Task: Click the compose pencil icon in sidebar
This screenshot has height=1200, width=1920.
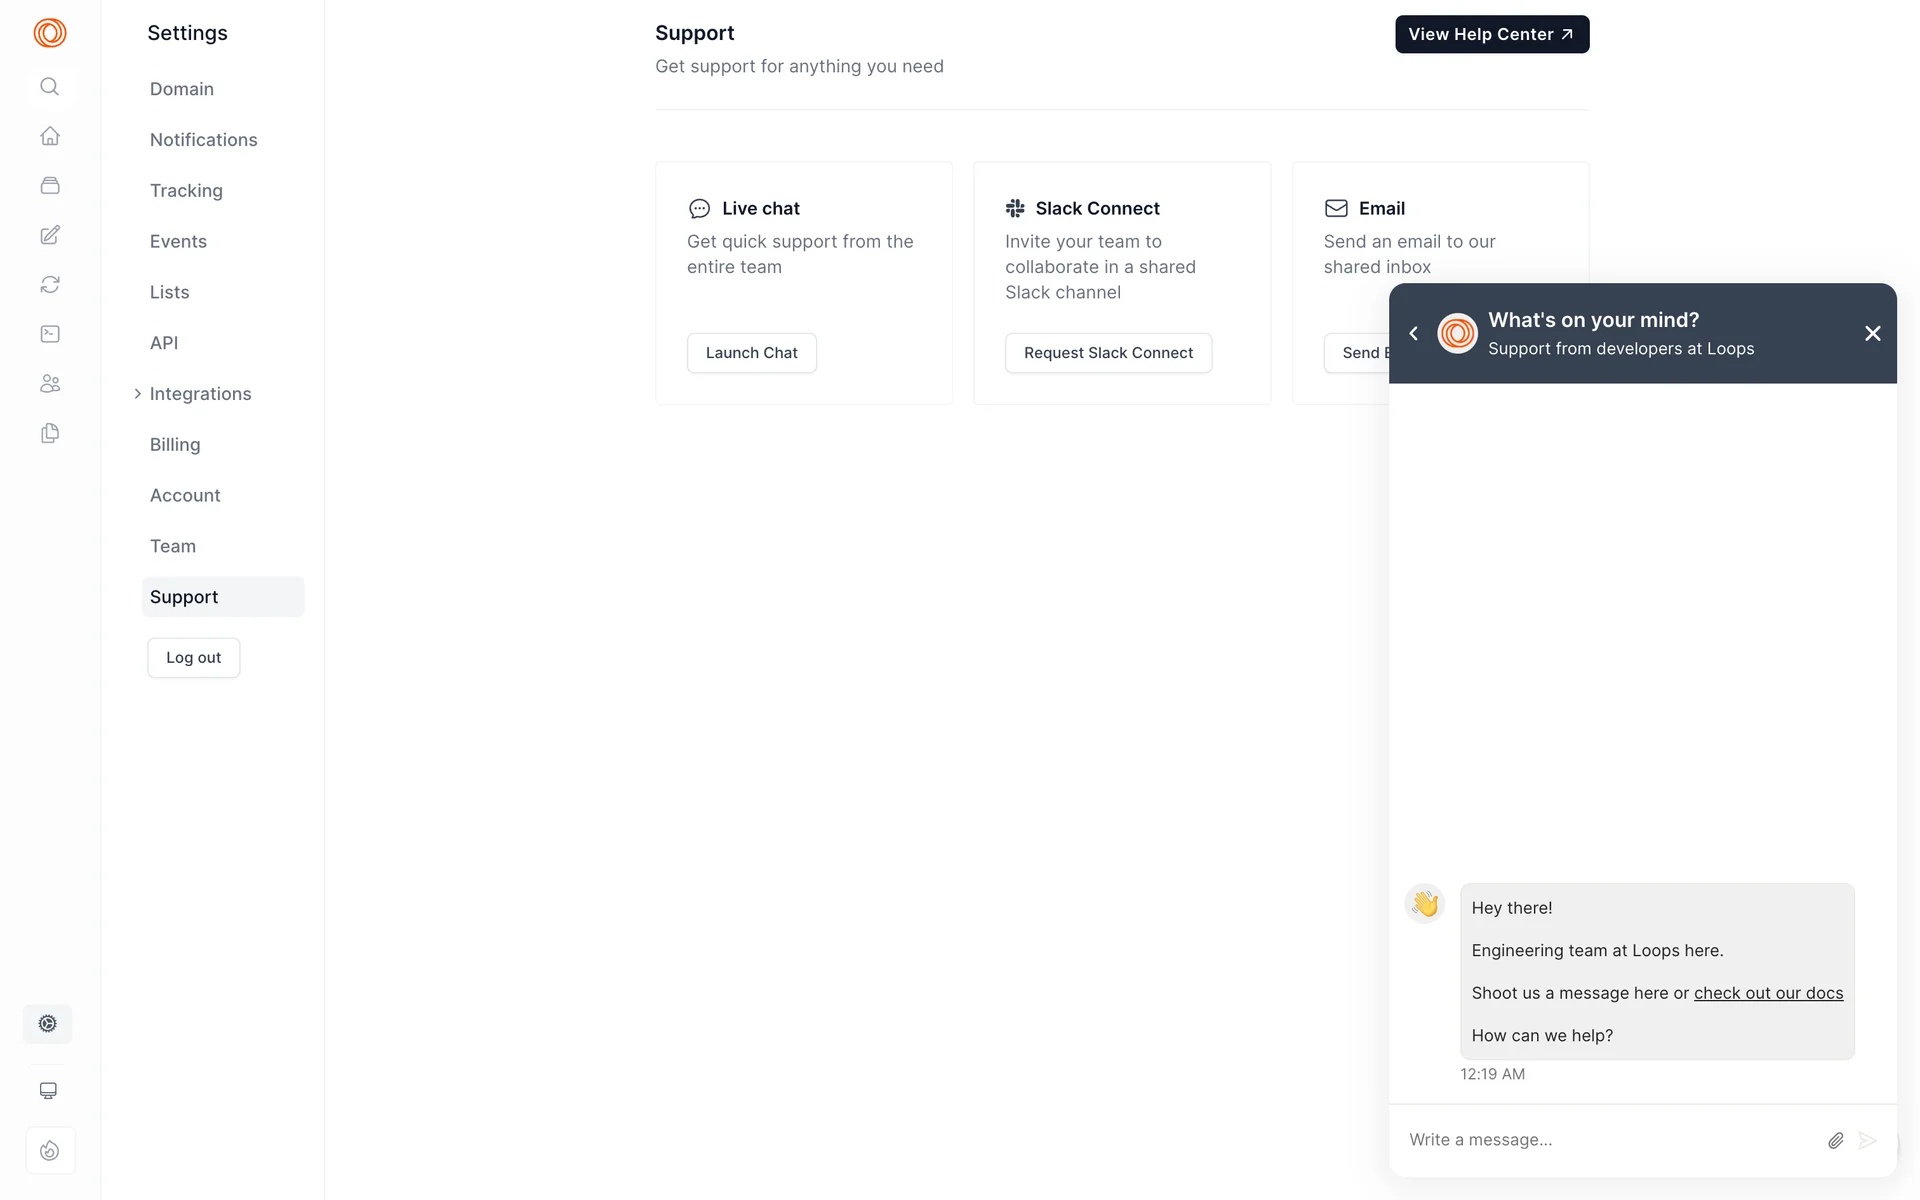Action: coord(49,235)
